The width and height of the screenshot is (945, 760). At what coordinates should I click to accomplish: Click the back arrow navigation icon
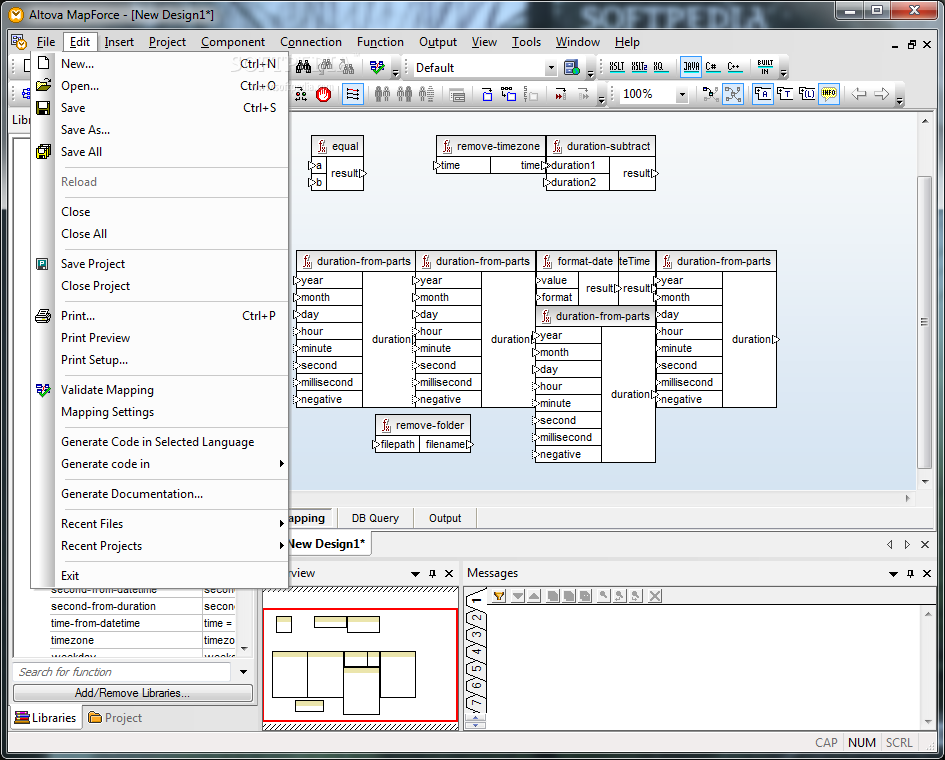pos(859,94)
